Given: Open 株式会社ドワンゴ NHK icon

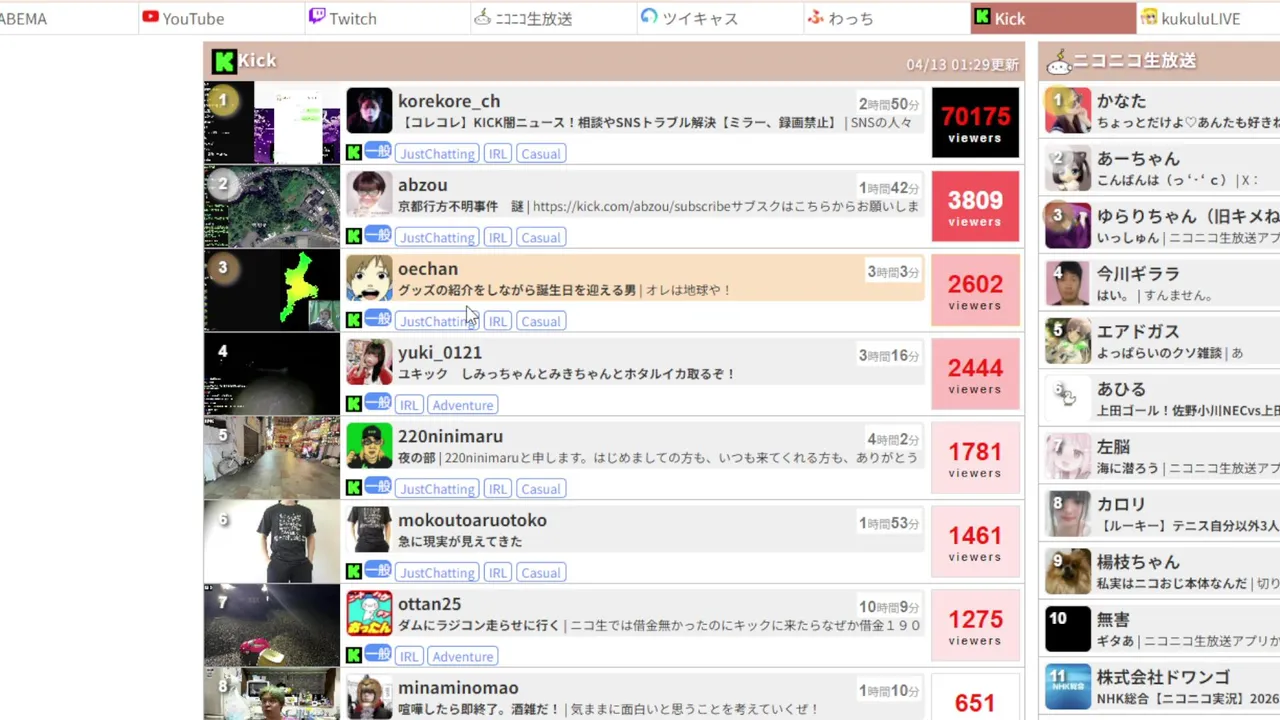Looking at the screenshot, I should click(1067, 687).
